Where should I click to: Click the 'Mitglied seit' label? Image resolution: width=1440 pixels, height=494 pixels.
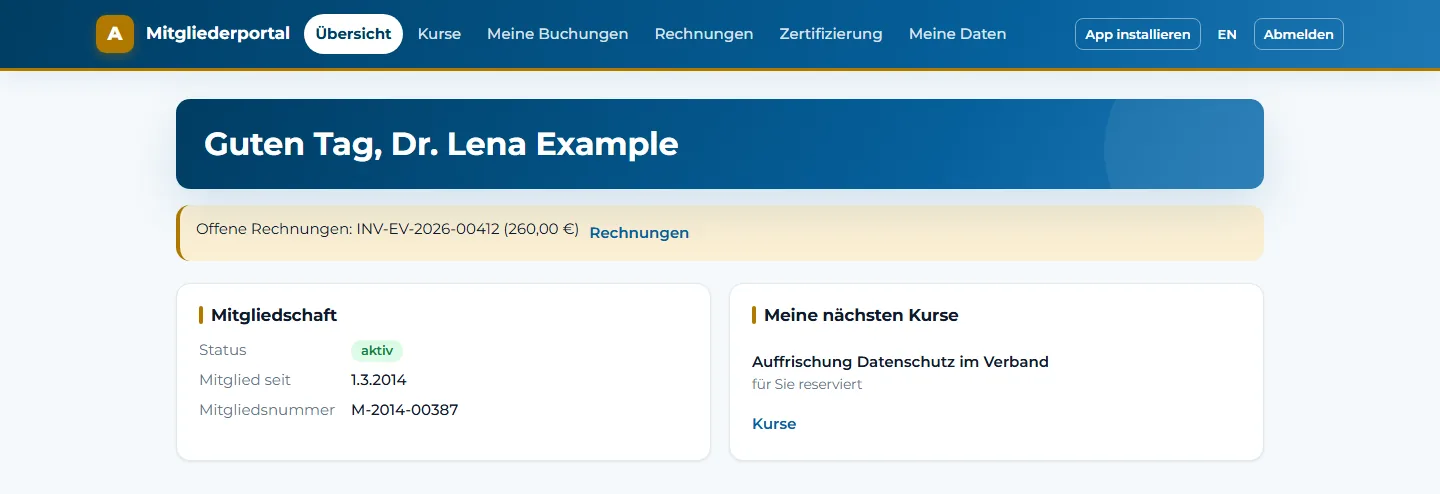point(245,380)
